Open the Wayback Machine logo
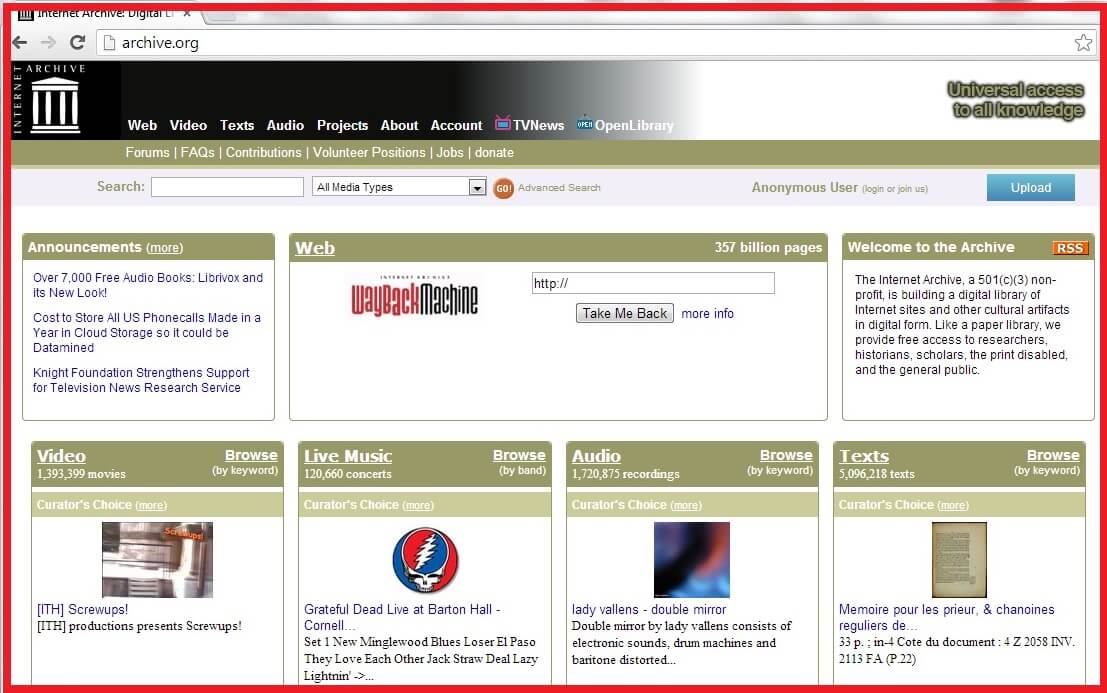 coord(414,297)
